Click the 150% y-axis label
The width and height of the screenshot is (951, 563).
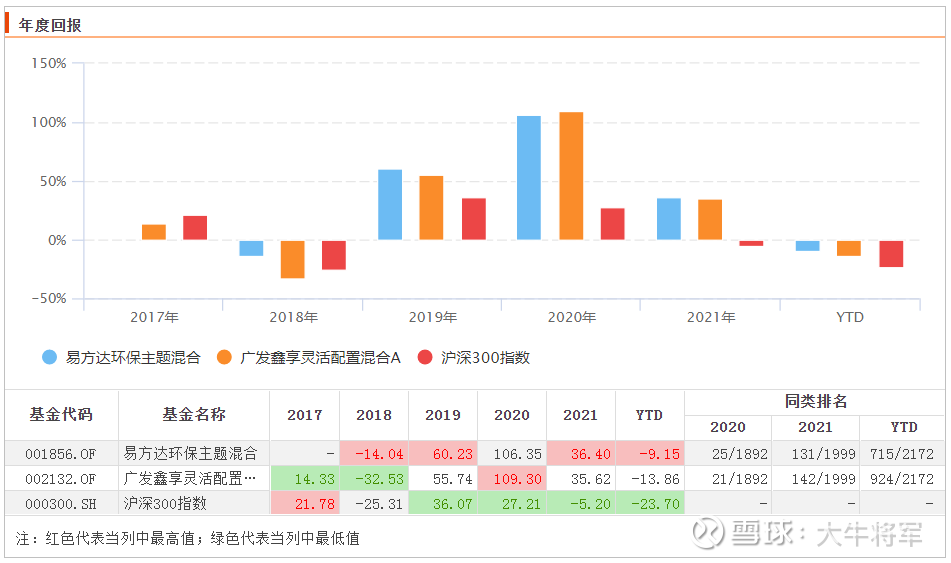(49, 63)
